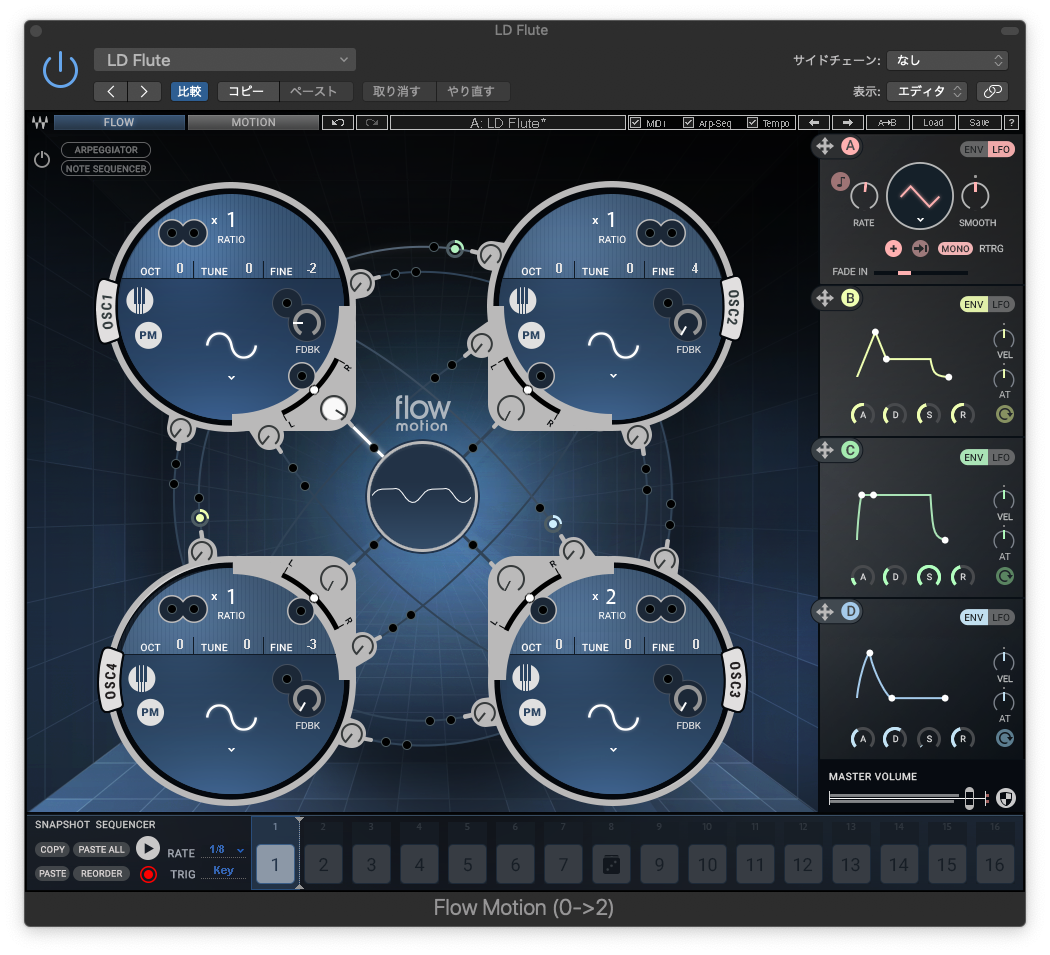This screenshot has height=955, width=1050.
Task: Toggle the plugin power button
Action: point(60,70)
